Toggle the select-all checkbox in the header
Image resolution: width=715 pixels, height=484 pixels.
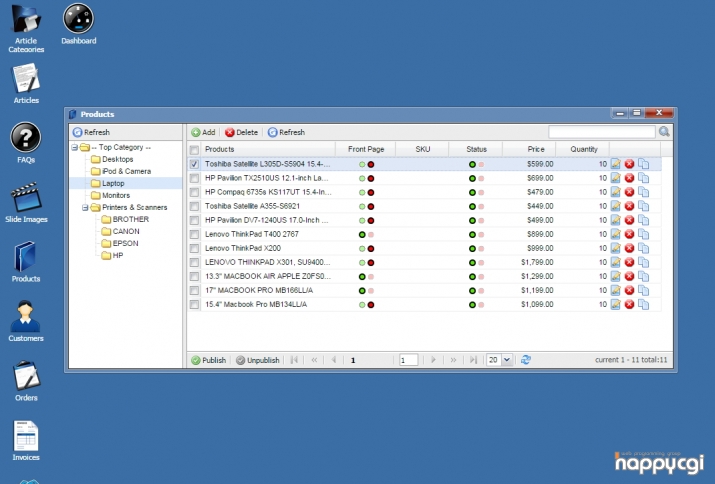[x=194, y=150]
